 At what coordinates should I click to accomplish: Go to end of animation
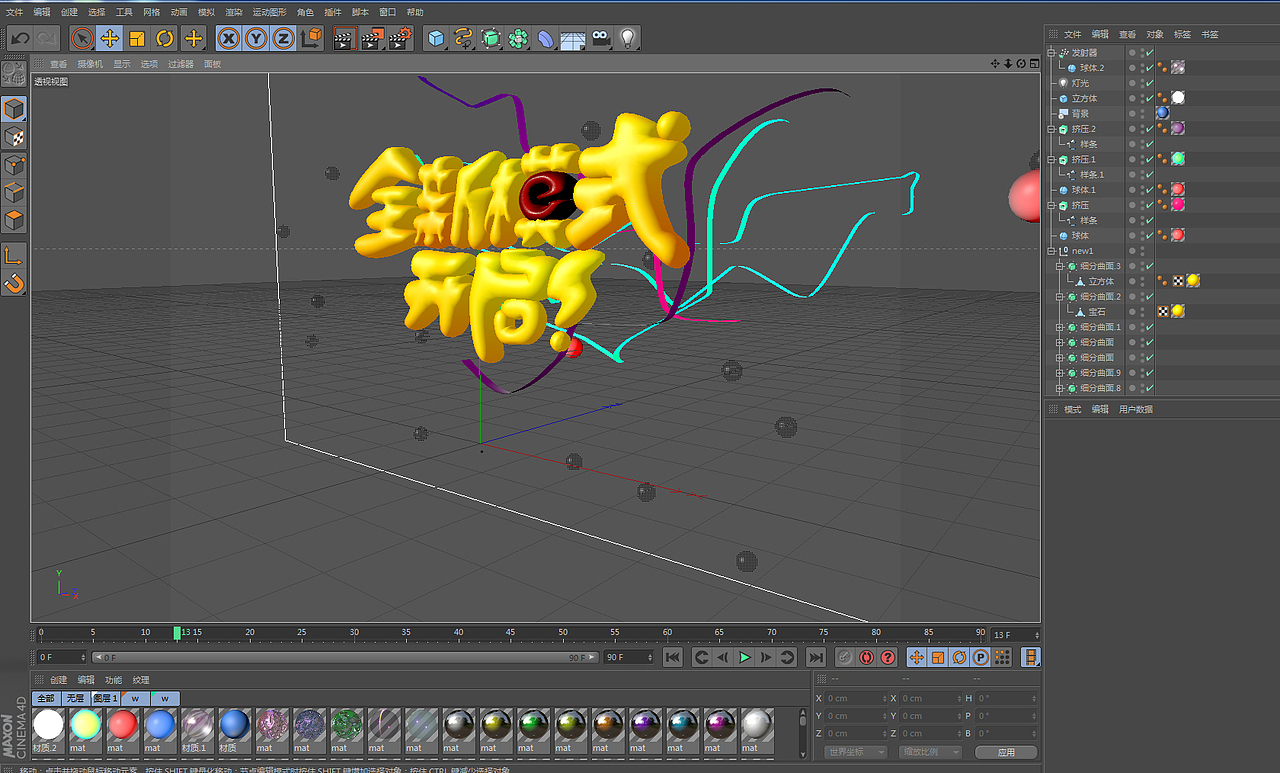[816, 657]
